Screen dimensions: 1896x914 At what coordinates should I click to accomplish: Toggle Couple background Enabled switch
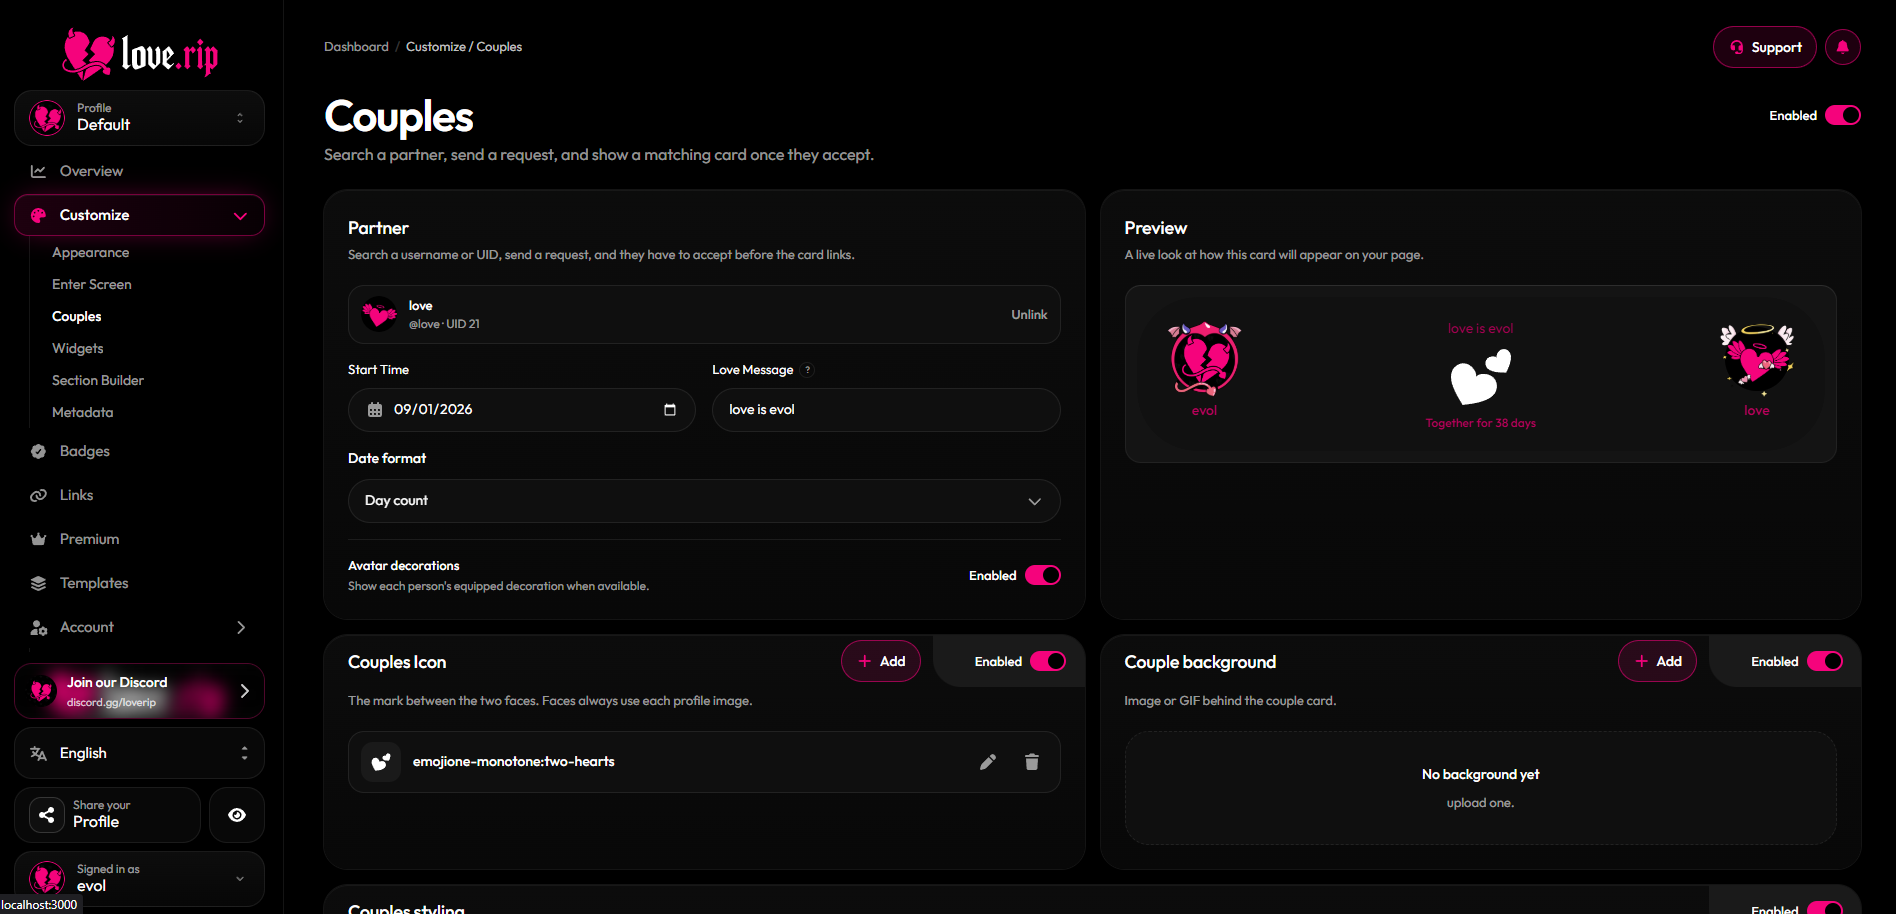coord(1825,661)
